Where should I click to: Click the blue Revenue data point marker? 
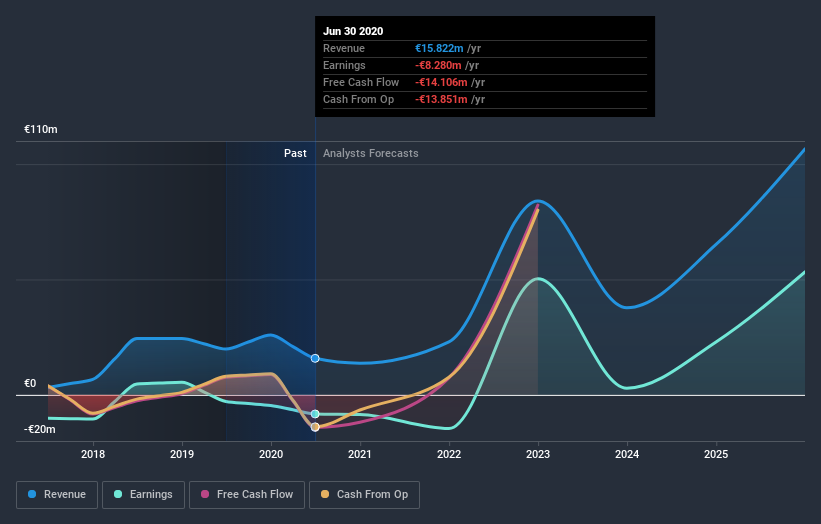pyautogui.click(x=315, y=359)
